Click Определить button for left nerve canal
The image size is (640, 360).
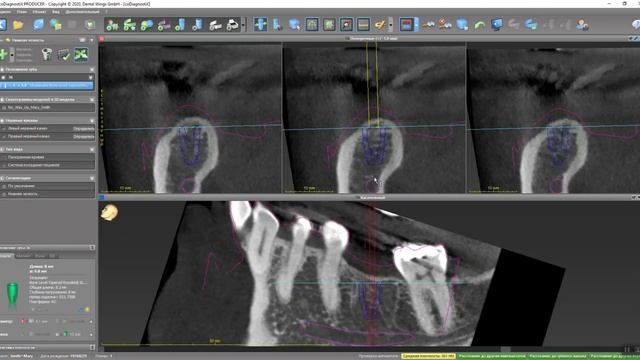coord(84,129)
